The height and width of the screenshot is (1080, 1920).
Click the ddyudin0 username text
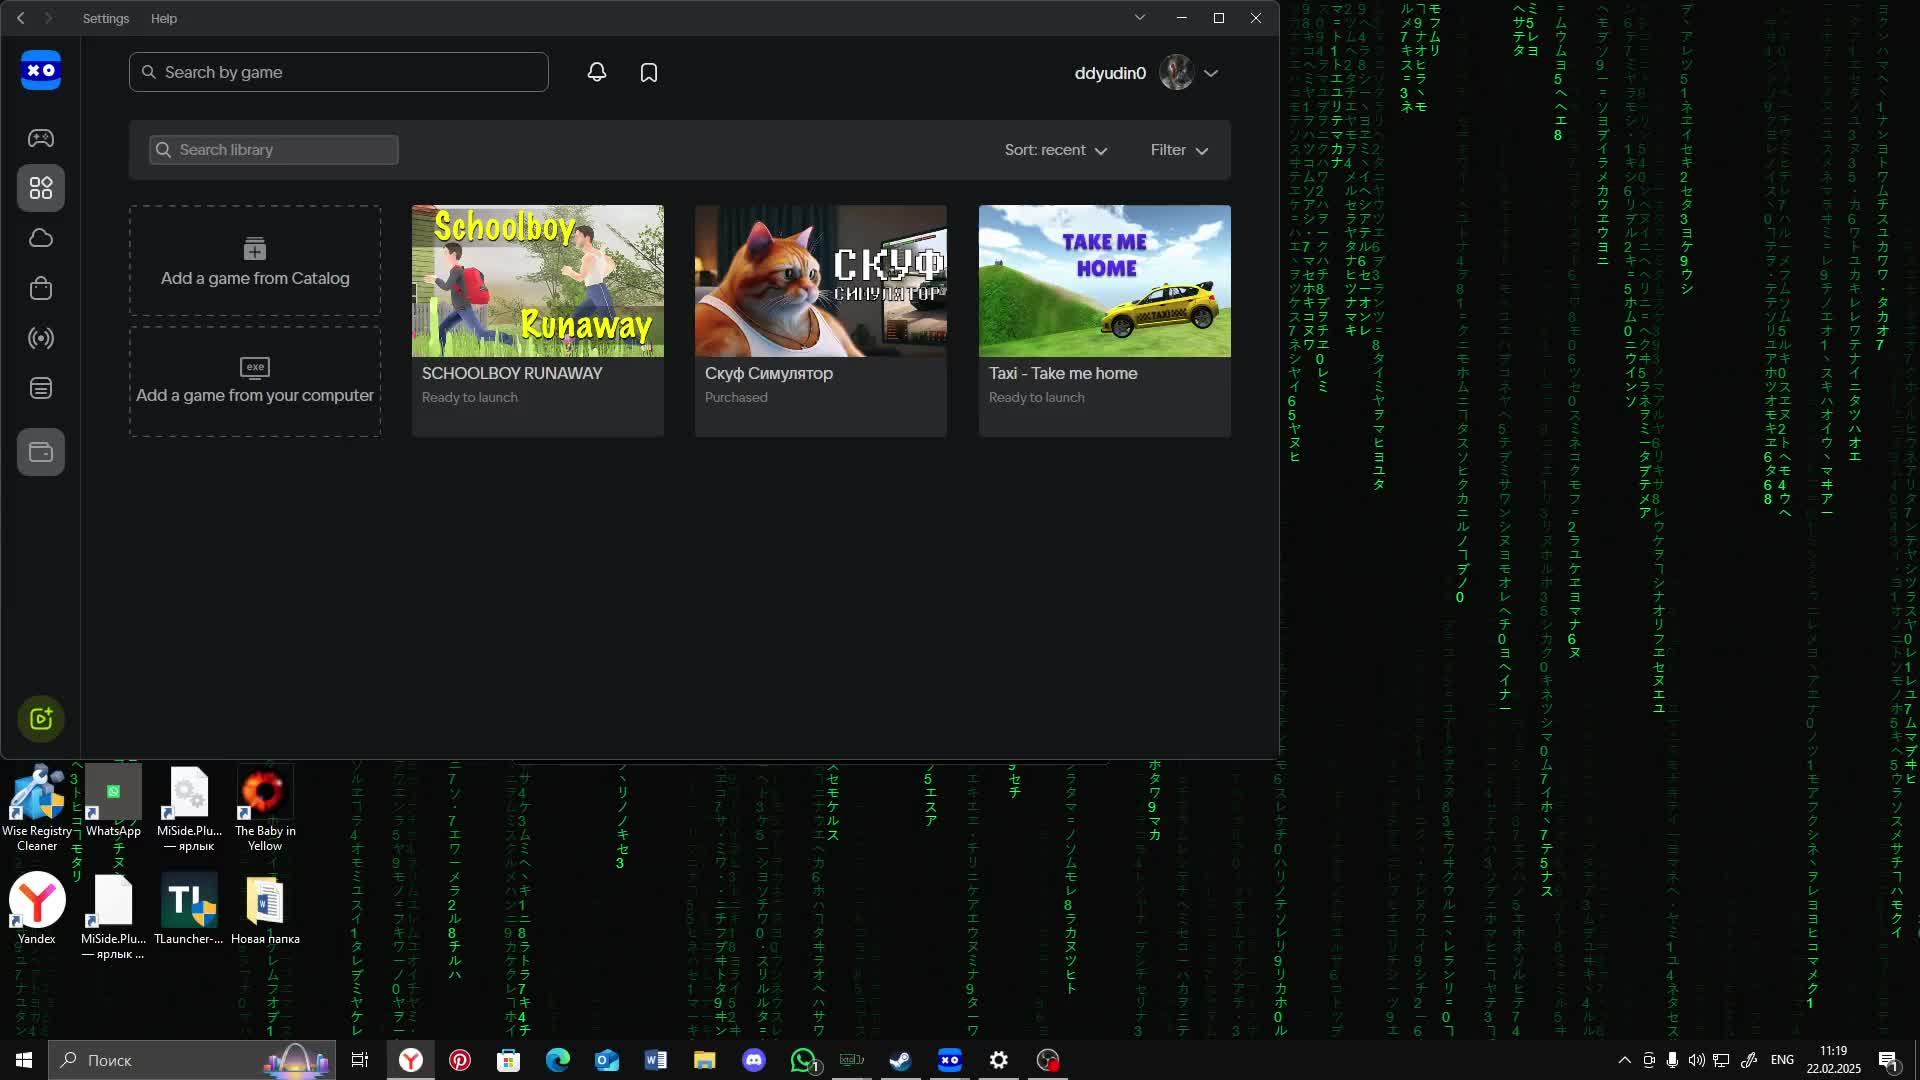click(x=1110, y=73)
